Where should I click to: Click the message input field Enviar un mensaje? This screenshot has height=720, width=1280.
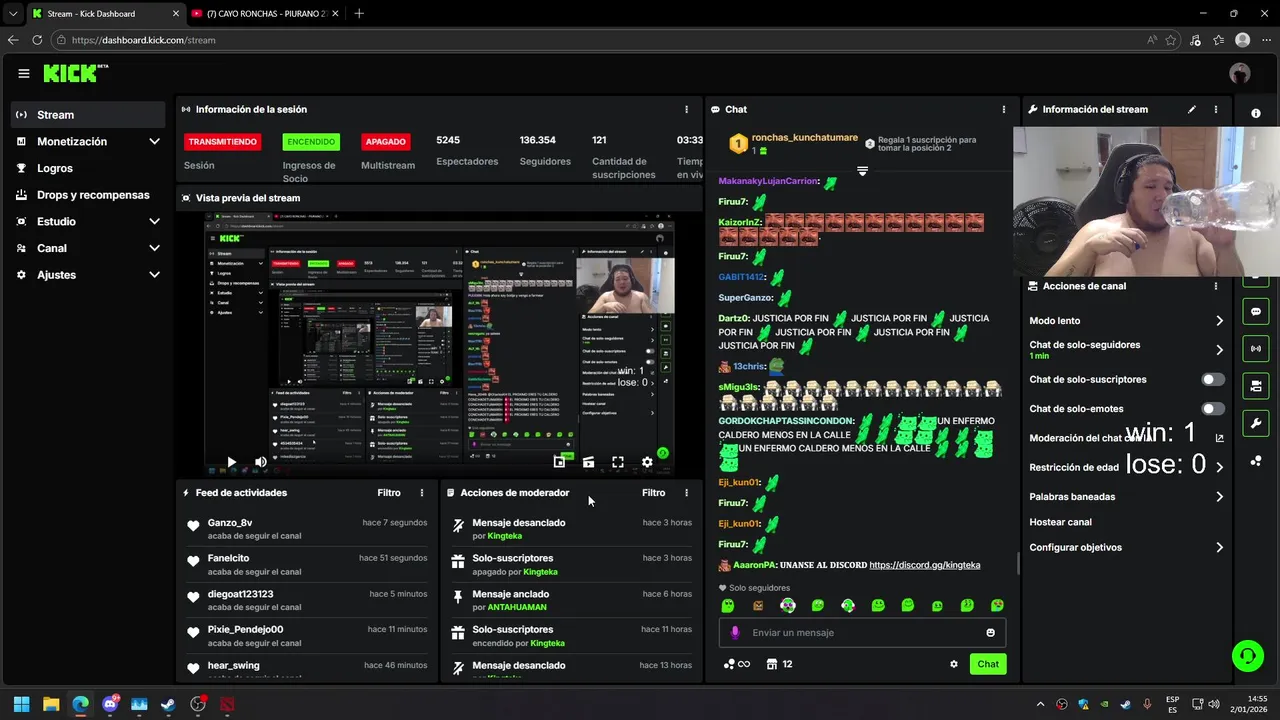pos(862,632)
